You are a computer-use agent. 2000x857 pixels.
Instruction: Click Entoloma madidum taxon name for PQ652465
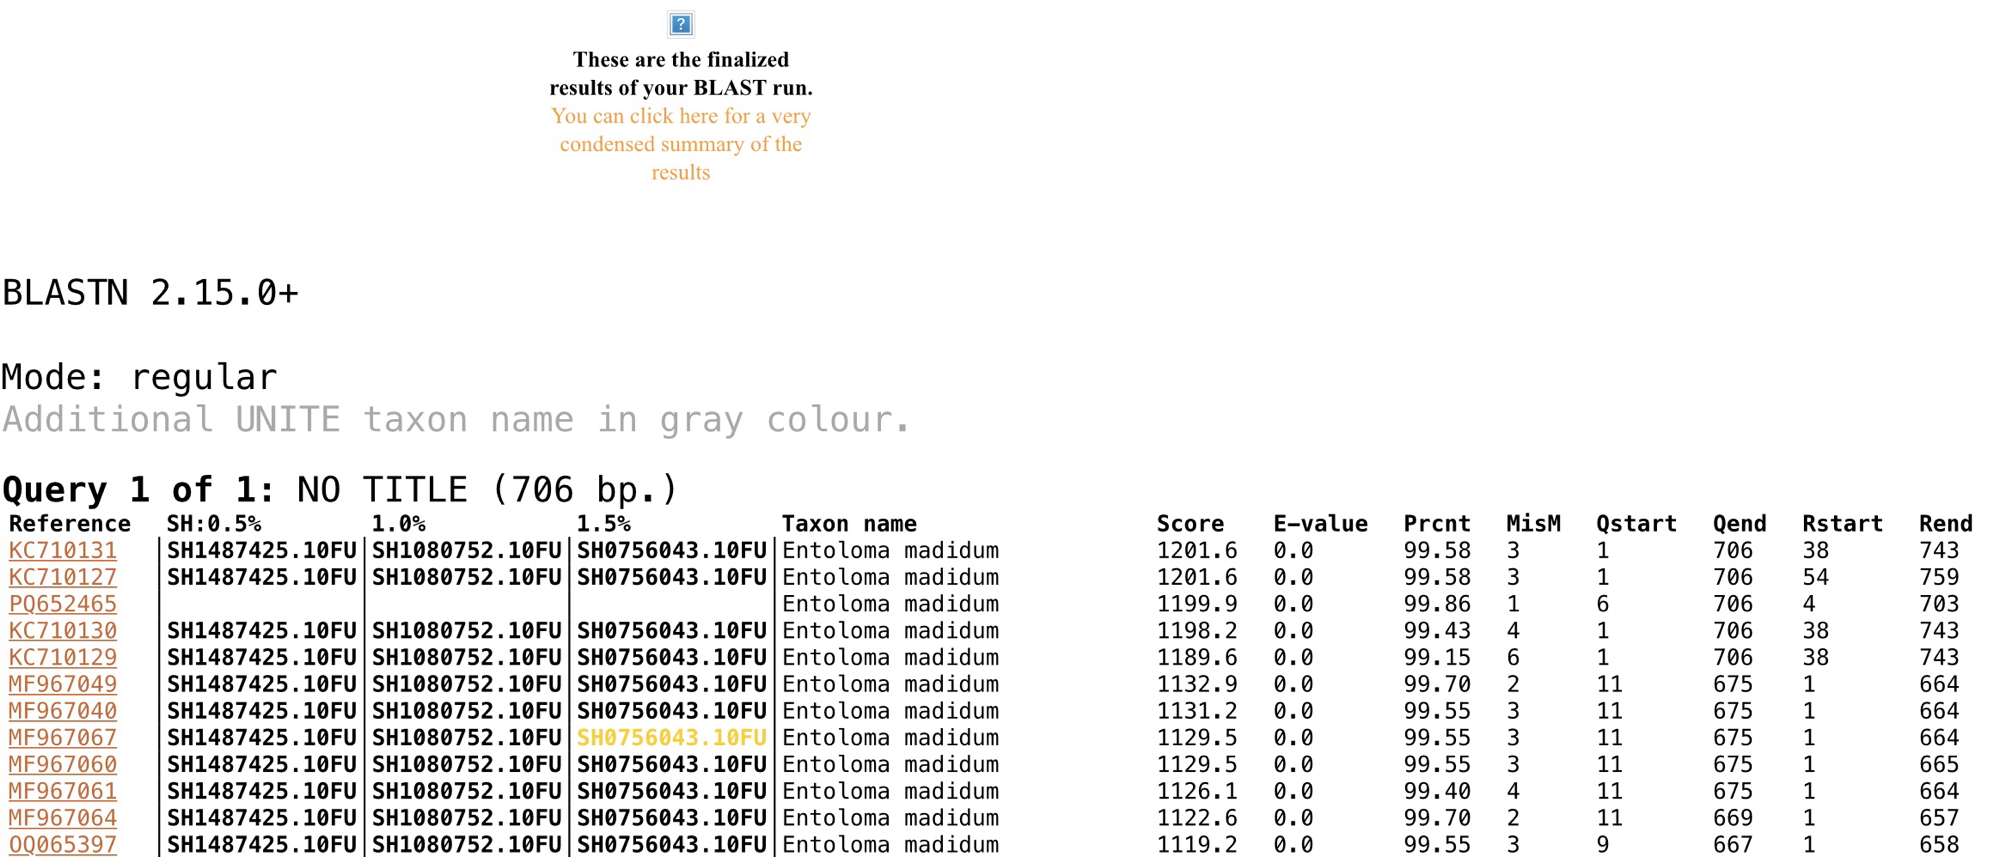[890, 604]
